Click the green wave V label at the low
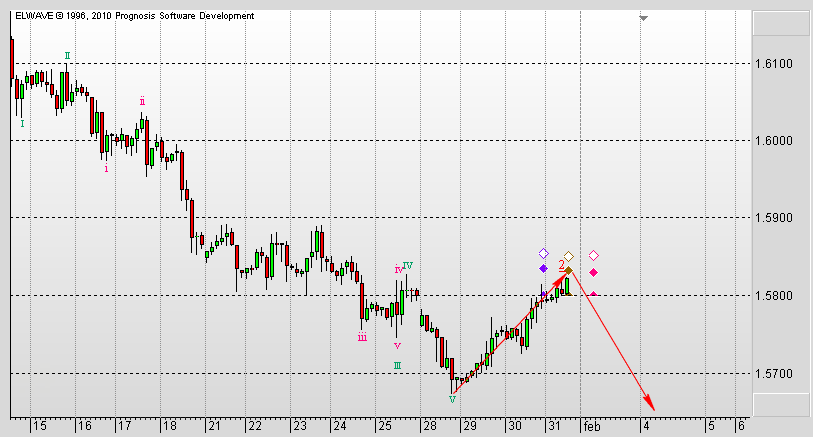This screenshot has width=813, height=437. [452, 399]
